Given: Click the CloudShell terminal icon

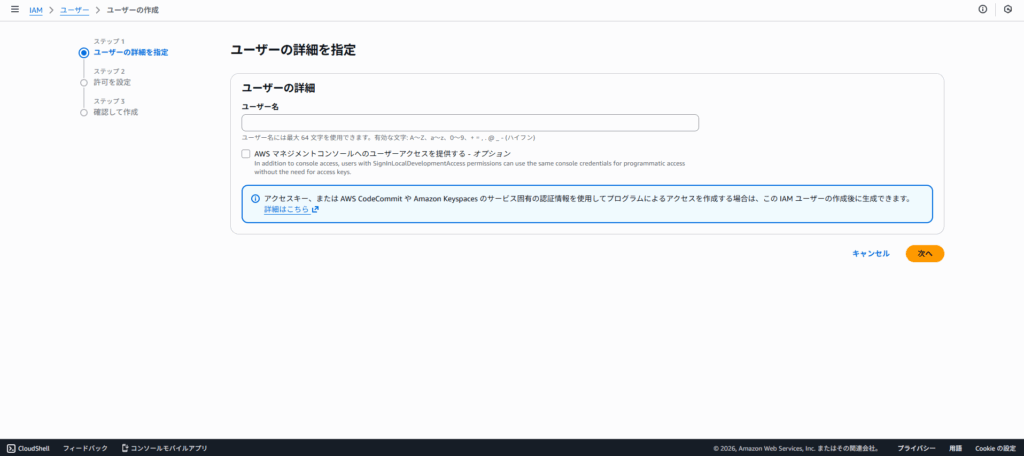Looking at the screenshot, I should pos(11,448).
